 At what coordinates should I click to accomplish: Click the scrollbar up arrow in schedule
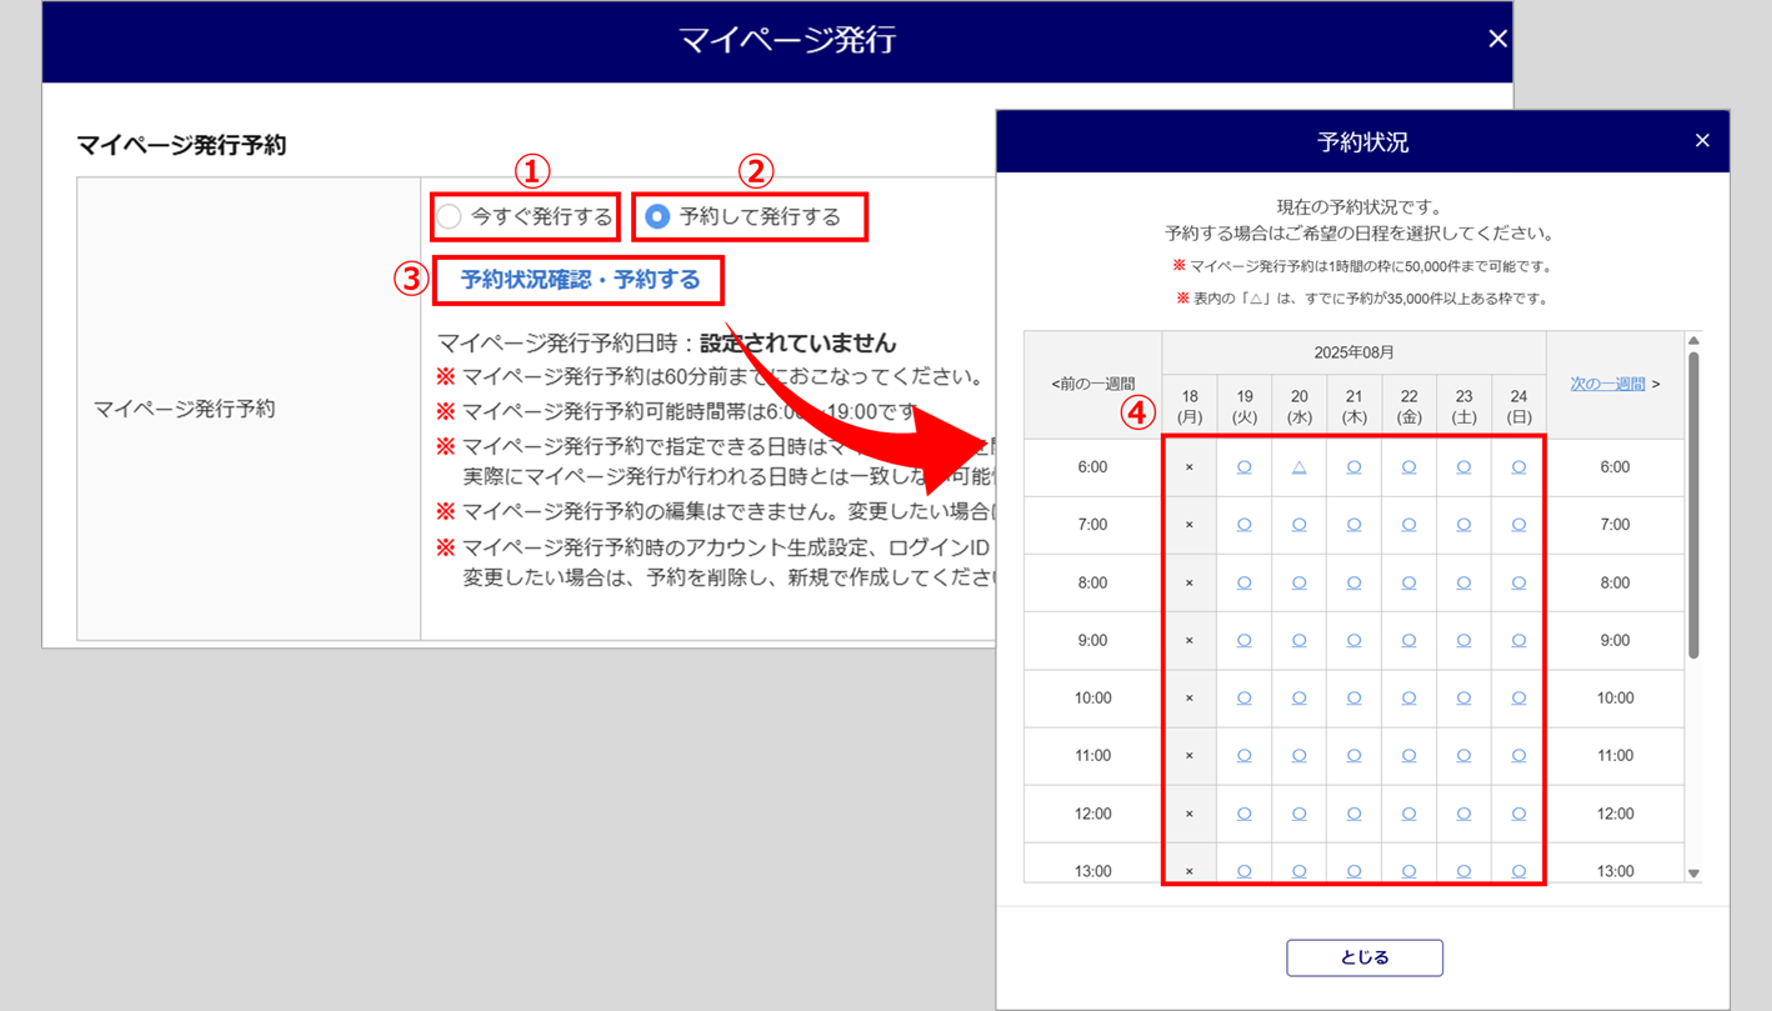point(1693,341)
